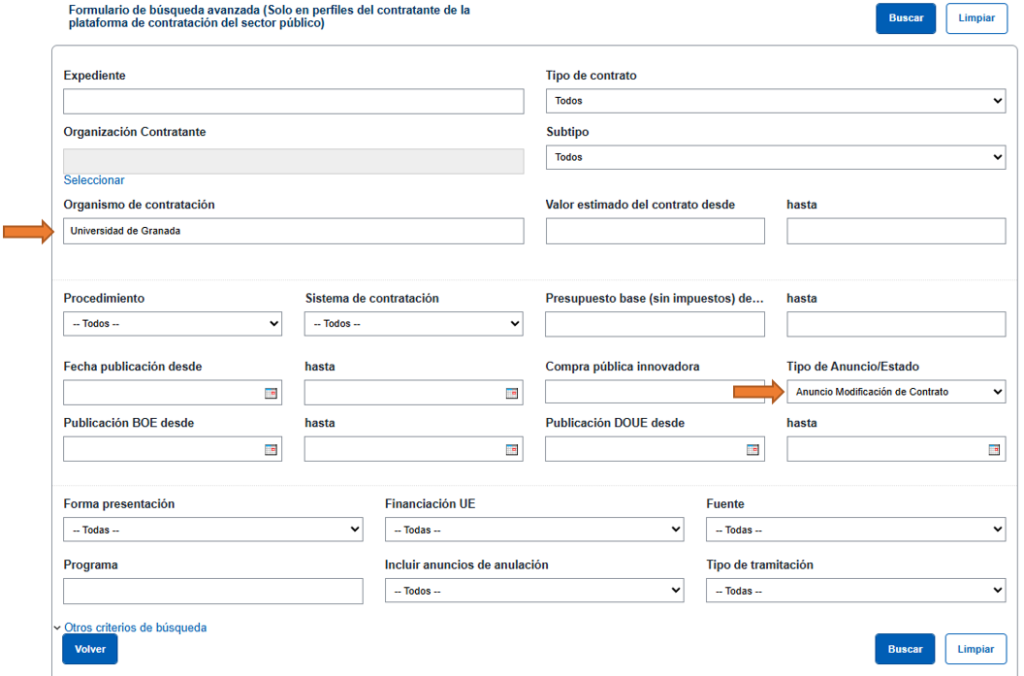1024x676 pixels.
Task: Open the Forma presentación dropdown
Action: (213, 530)
